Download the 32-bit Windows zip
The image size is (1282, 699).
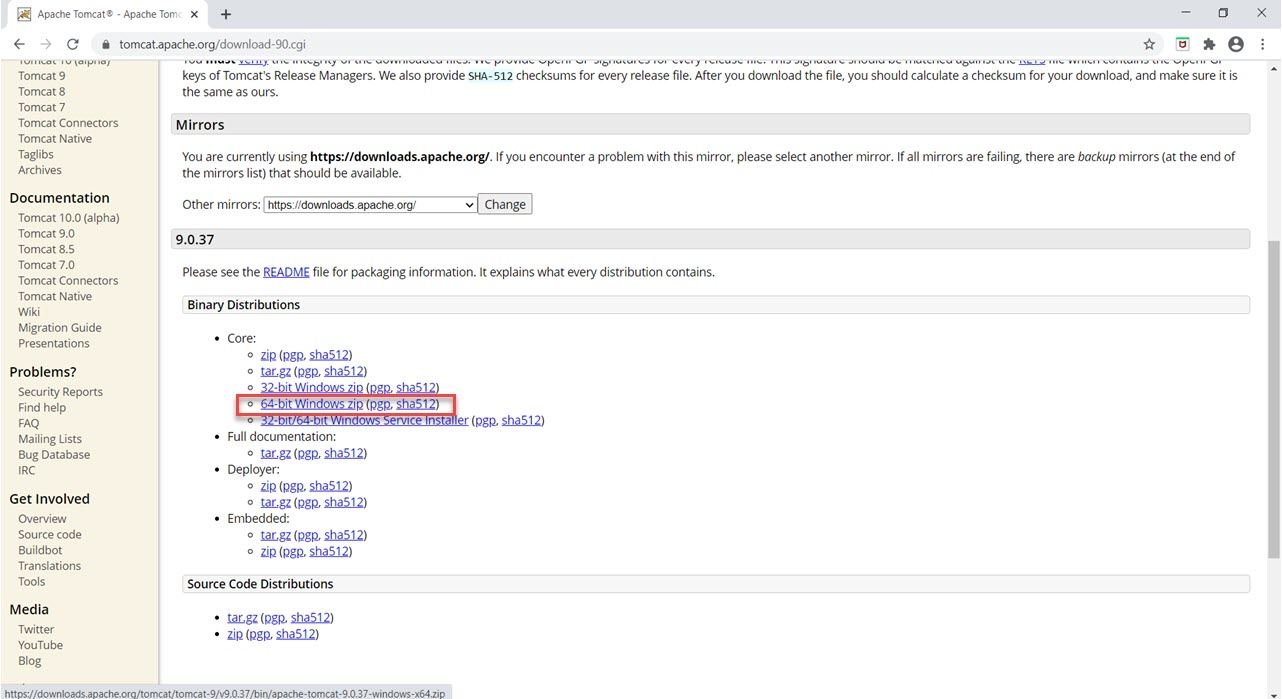click(312, 388)
